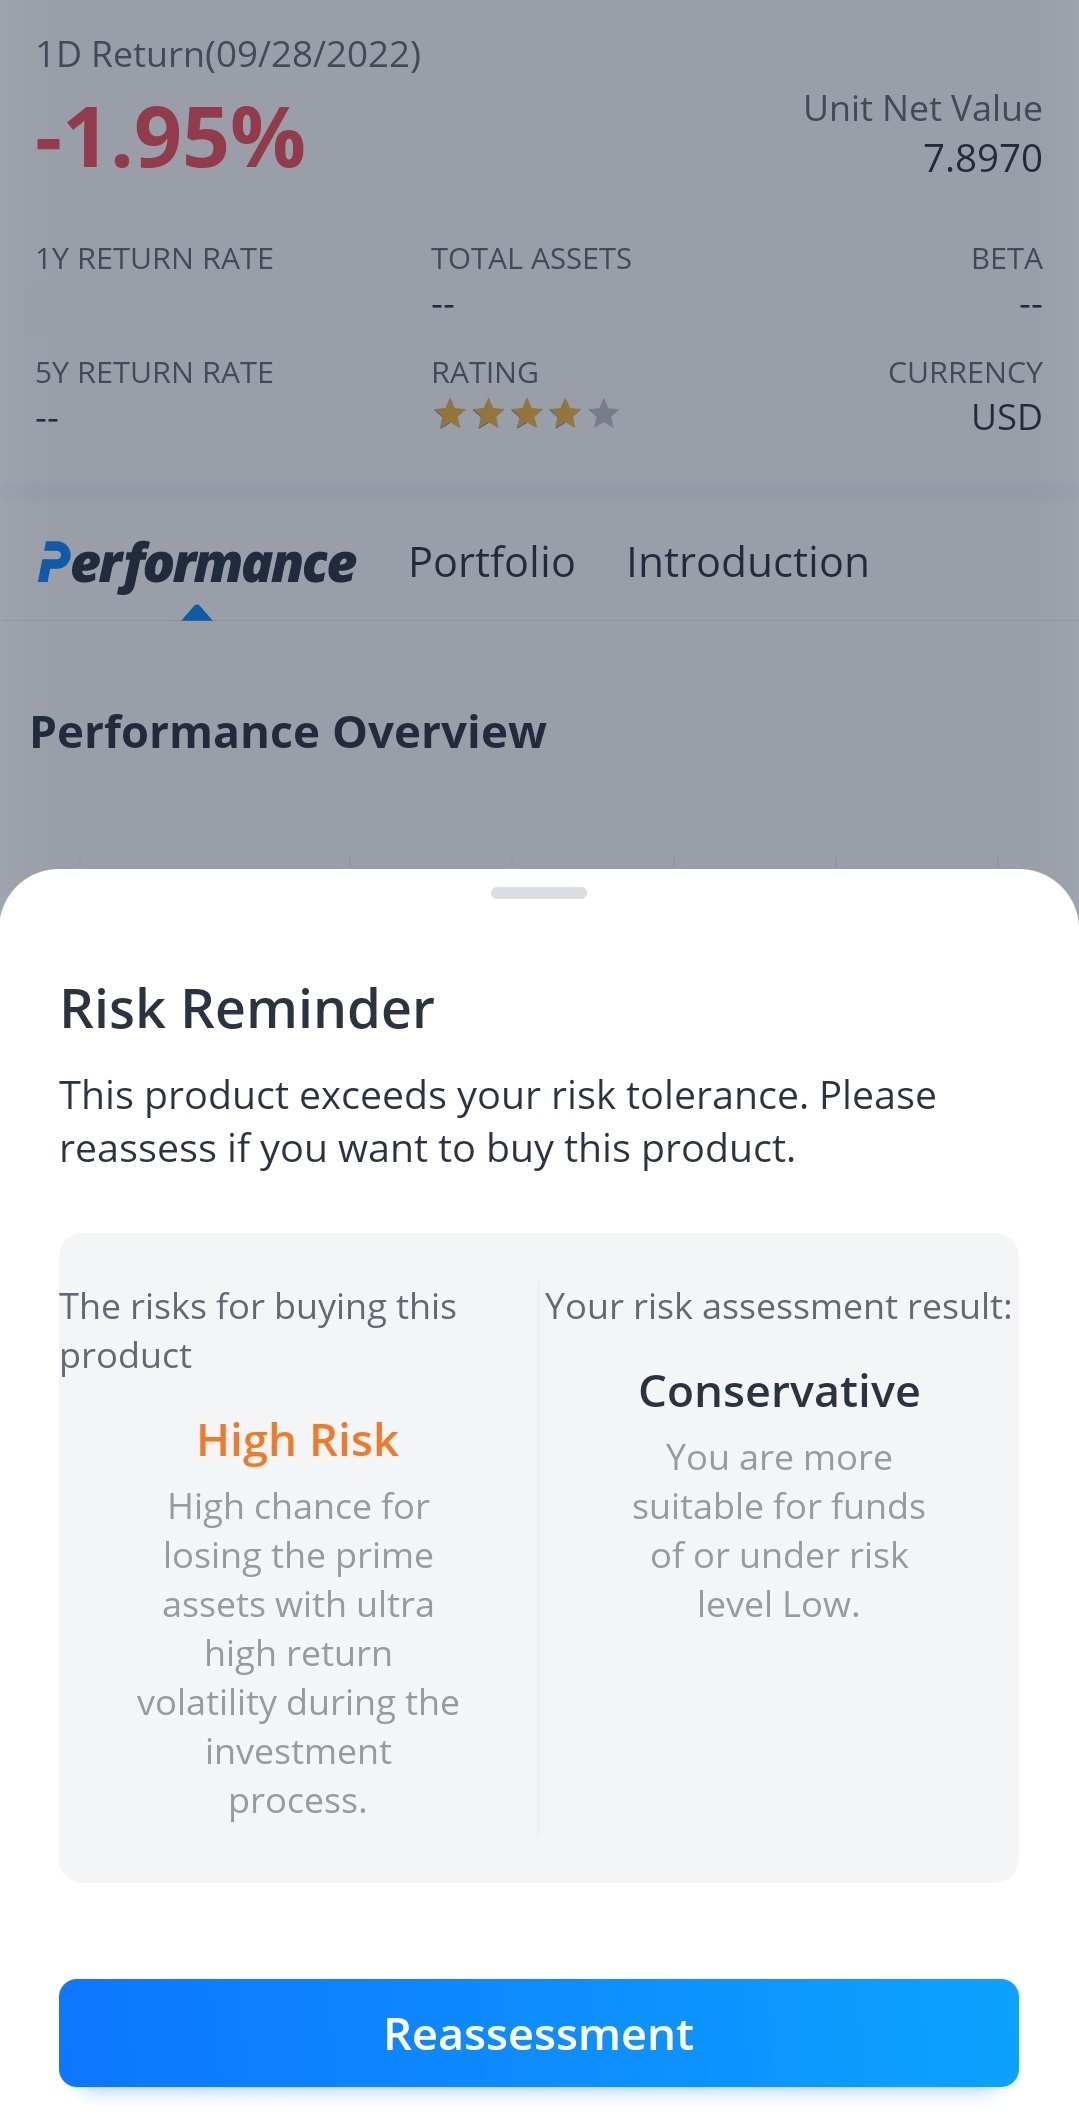Switch to the Portfolio tab
The image size is (1079, 2117).
(x=492, y=562)
